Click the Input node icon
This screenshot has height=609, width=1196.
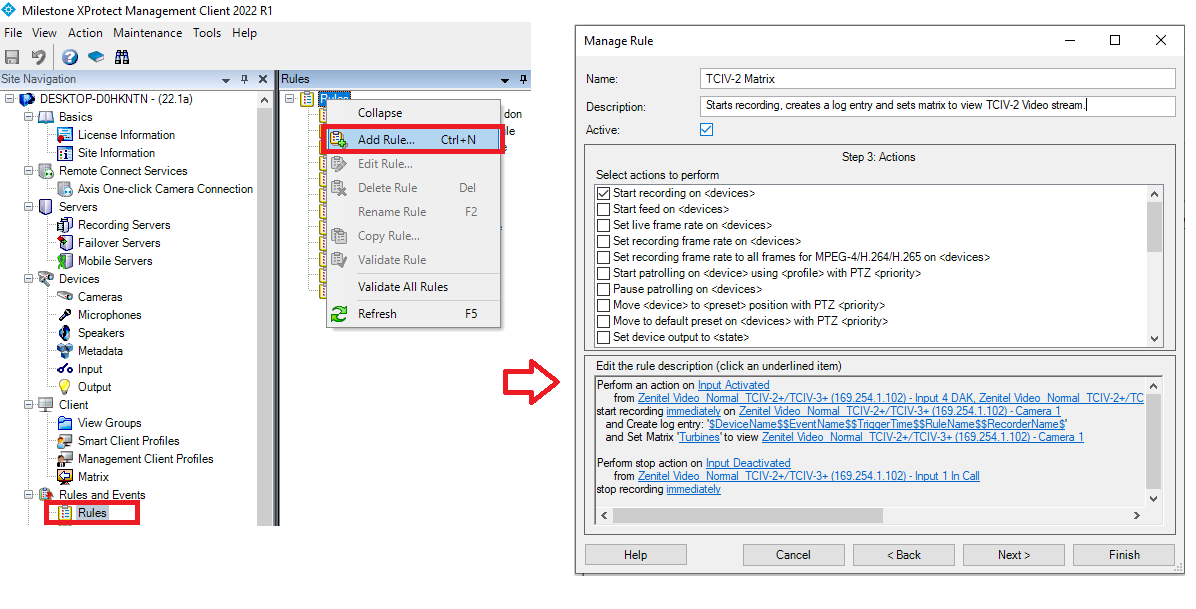pos(66,369)
